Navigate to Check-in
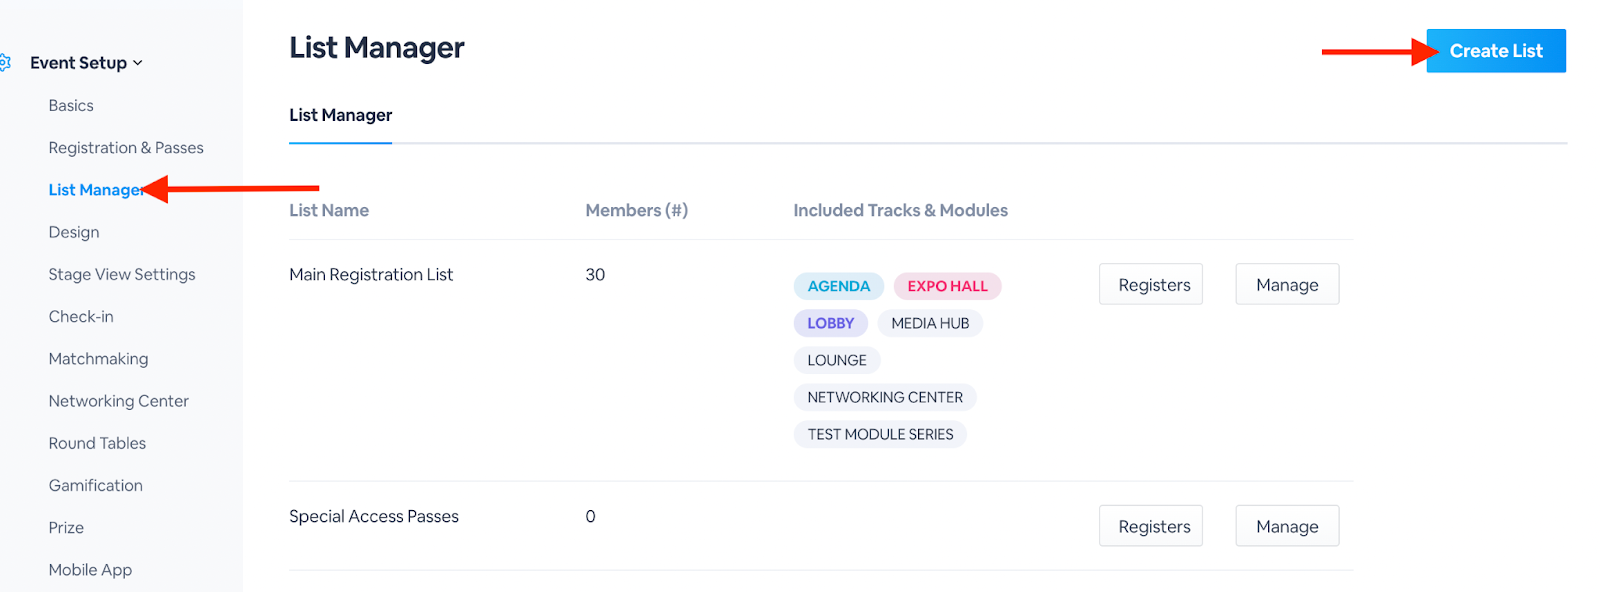This screenshot has height=592, width=1600. click(x=81, y=317)
